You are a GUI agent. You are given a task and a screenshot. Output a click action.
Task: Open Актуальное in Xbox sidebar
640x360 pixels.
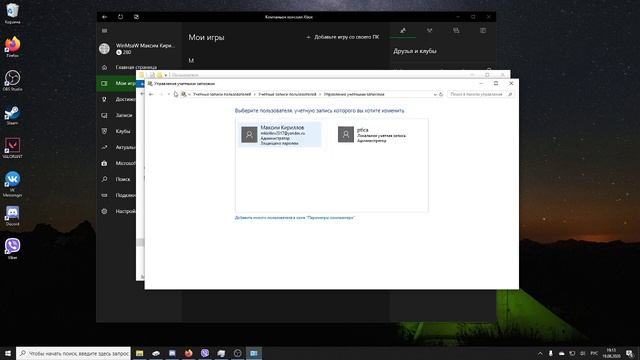[117, 147]
